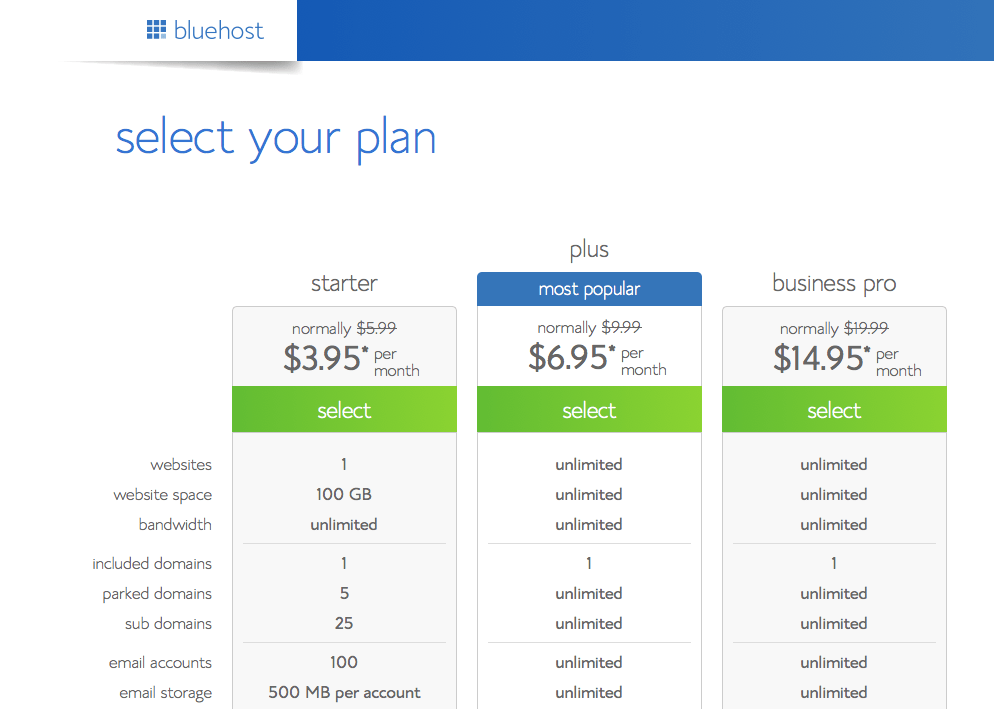
Task: Select the plus plan
Action: (x=589, y=410)
